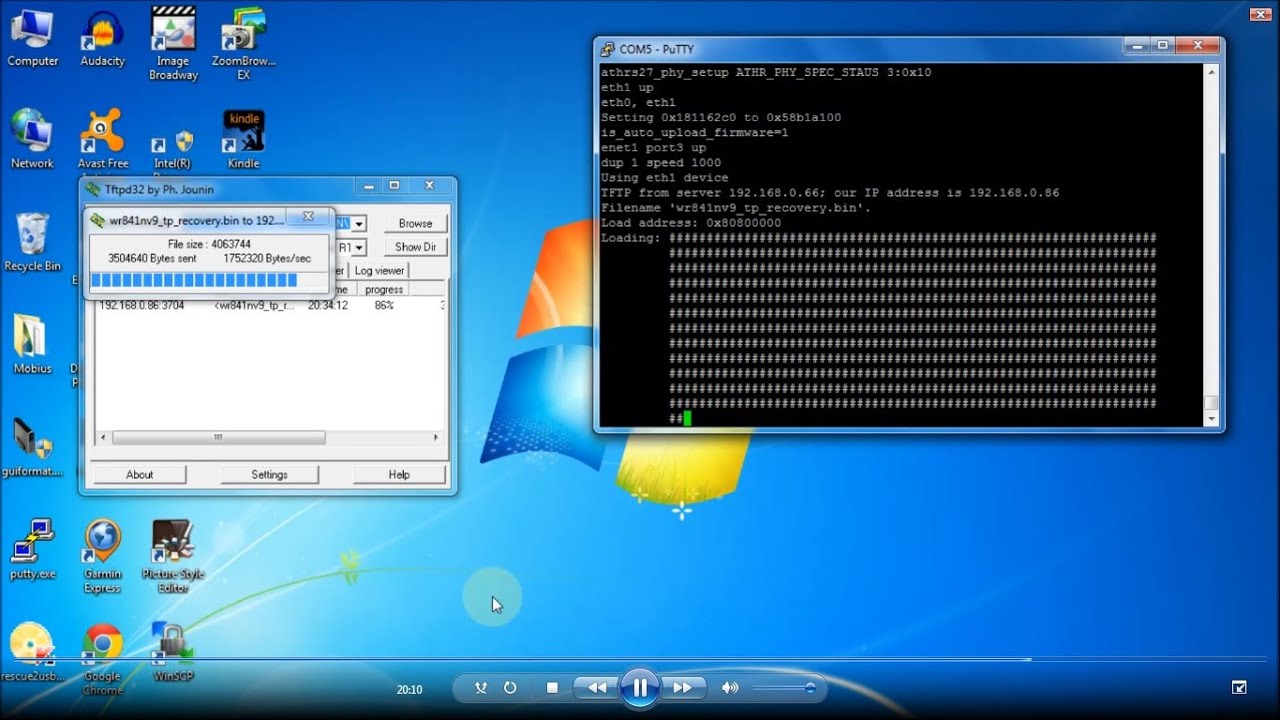Click the Tftpd32 horizontal scrollbar thumb
The image size is (1280, 720).
point(218,438)
